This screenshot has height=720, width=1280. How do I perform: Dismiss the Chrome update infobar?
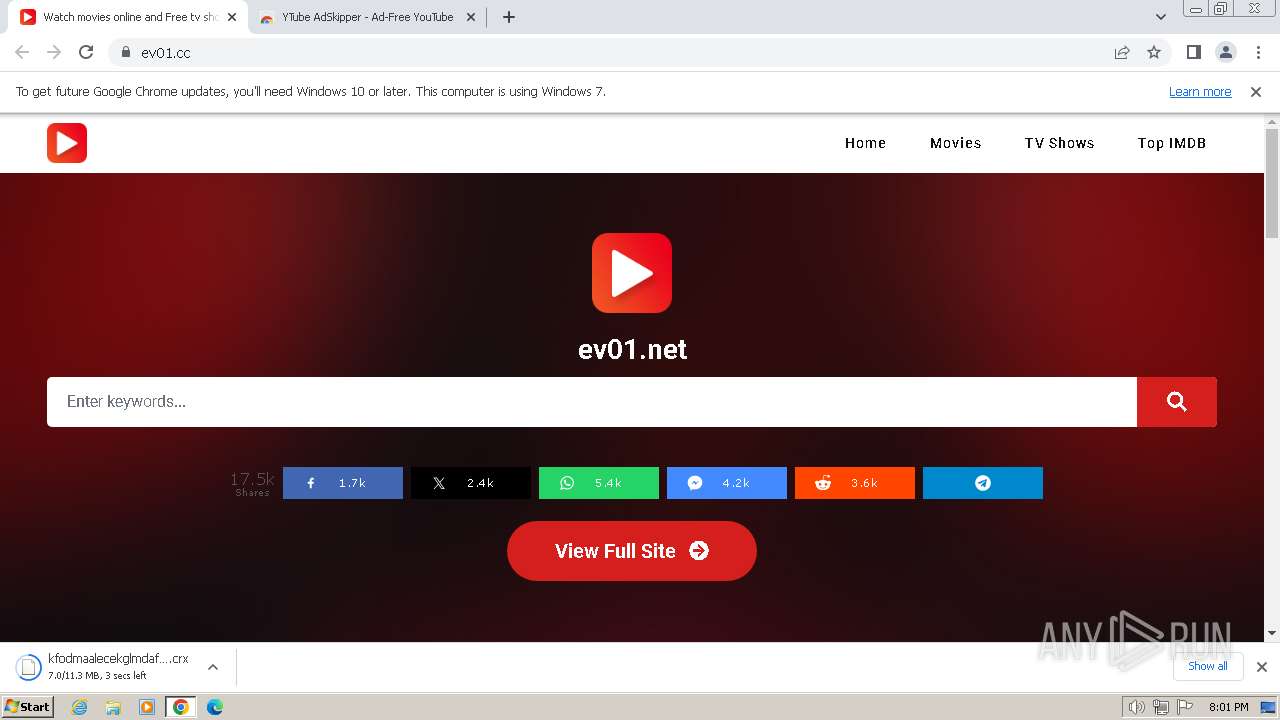pyautogui.click(x=1256, y=91)
